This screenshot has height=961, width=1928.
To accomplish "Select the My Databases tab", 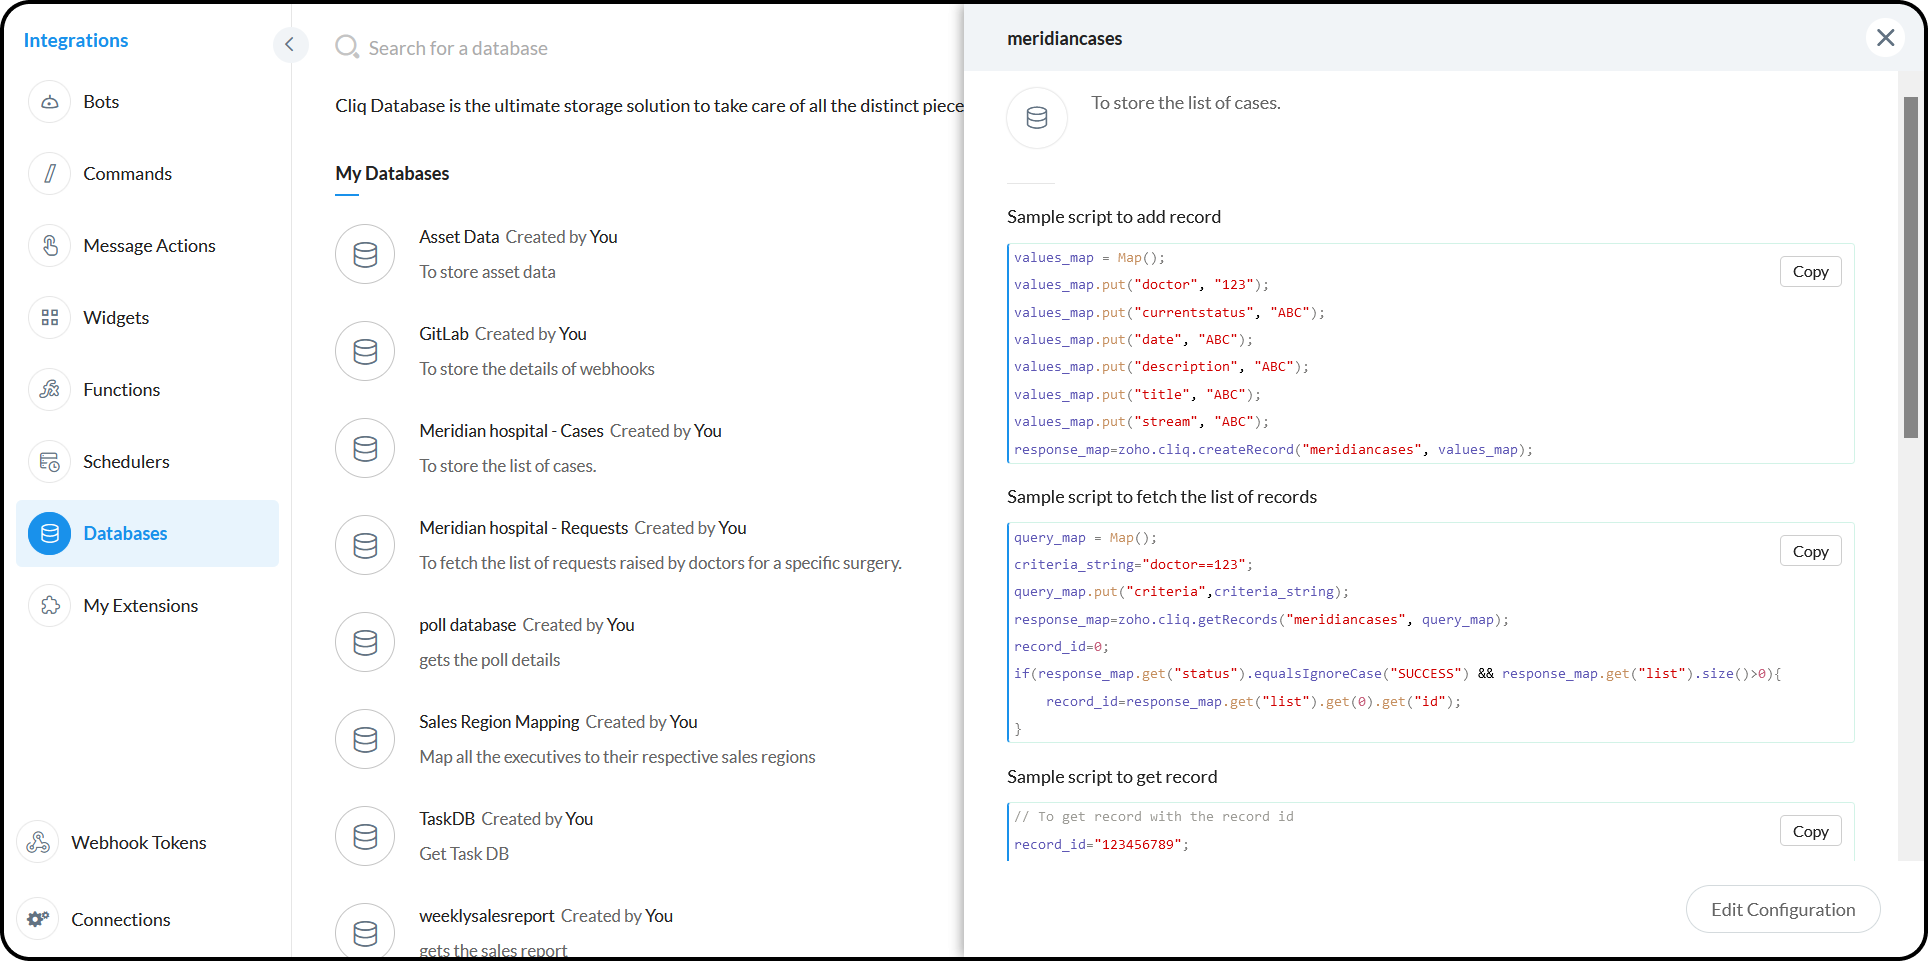I will (392, 174).
